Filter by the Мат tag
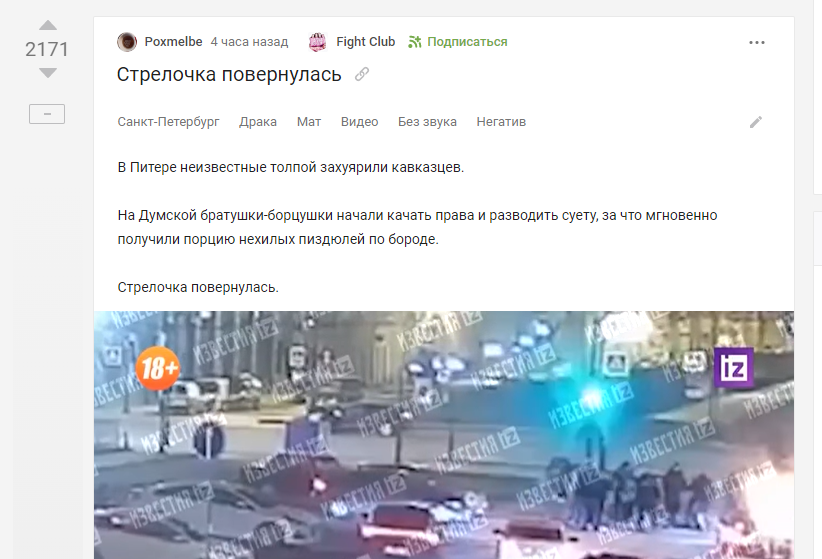The image size is (822, 559). tap(309, 122)
